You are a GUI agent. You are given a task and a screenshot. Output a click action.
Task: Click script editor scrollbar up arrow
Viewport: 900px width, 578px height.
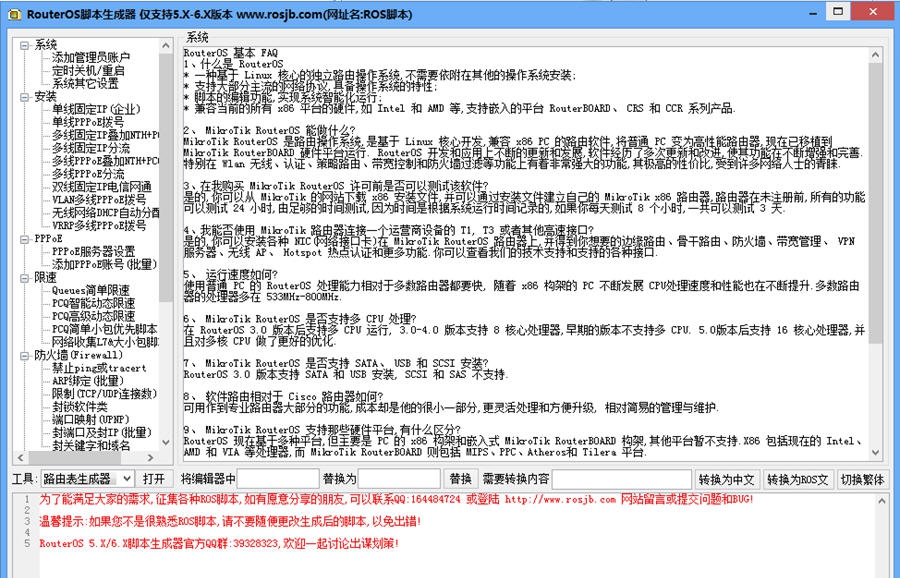click(x=882, y=501)
